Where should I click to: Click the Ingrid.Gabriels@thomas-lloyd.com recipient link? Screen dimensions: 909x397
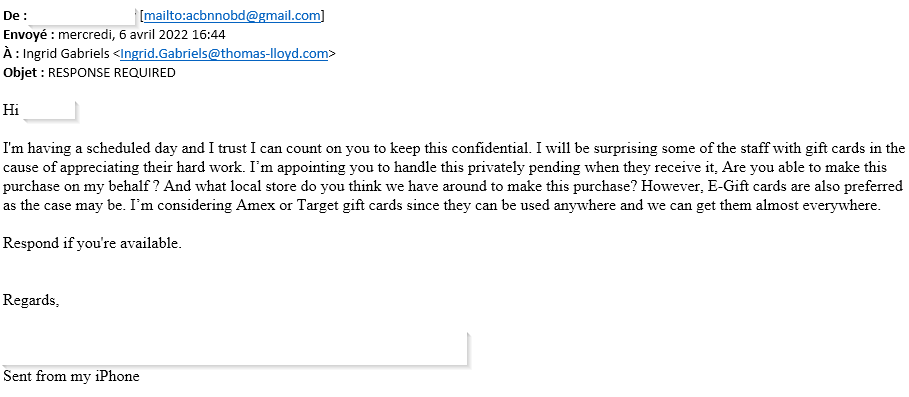224,54
